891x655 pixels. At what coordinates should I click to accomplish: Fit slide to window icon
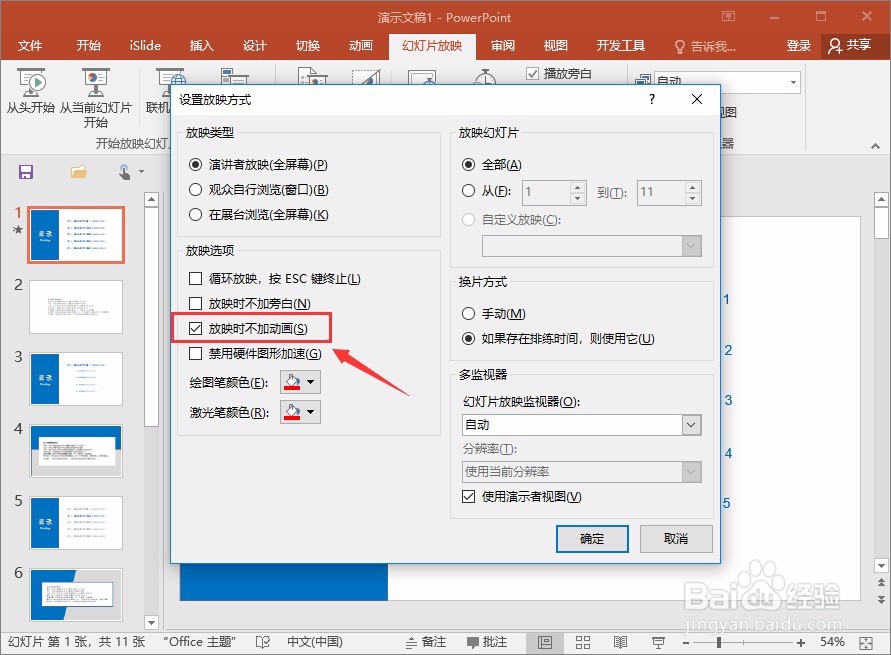point(865,643)
